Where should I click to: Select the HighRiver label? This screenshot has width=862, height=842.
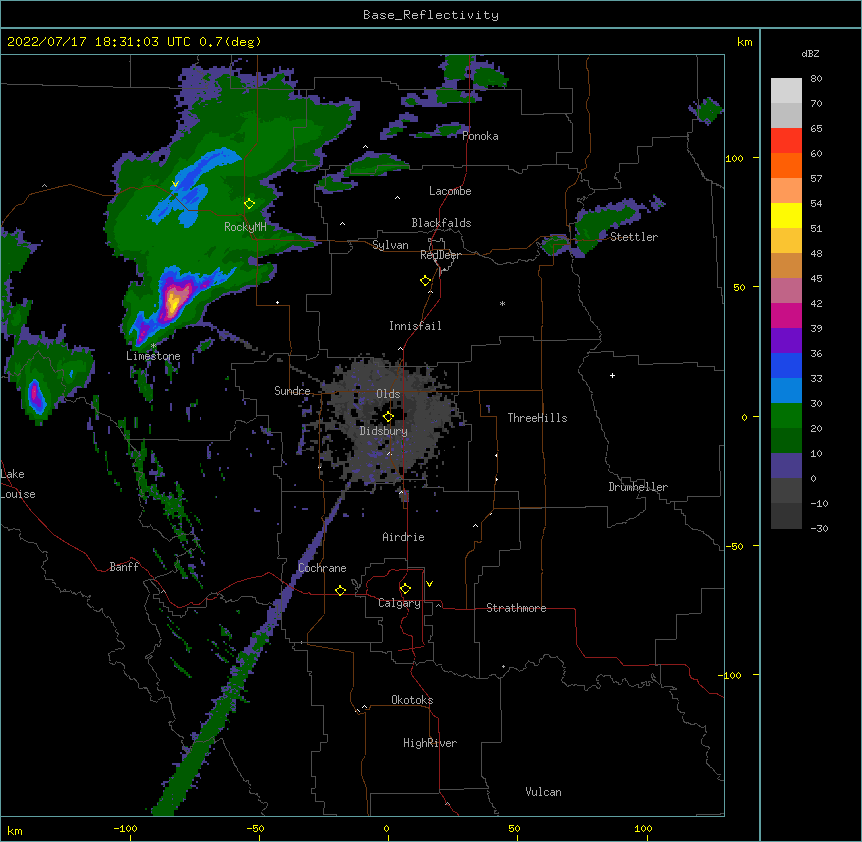coord(430,743)
